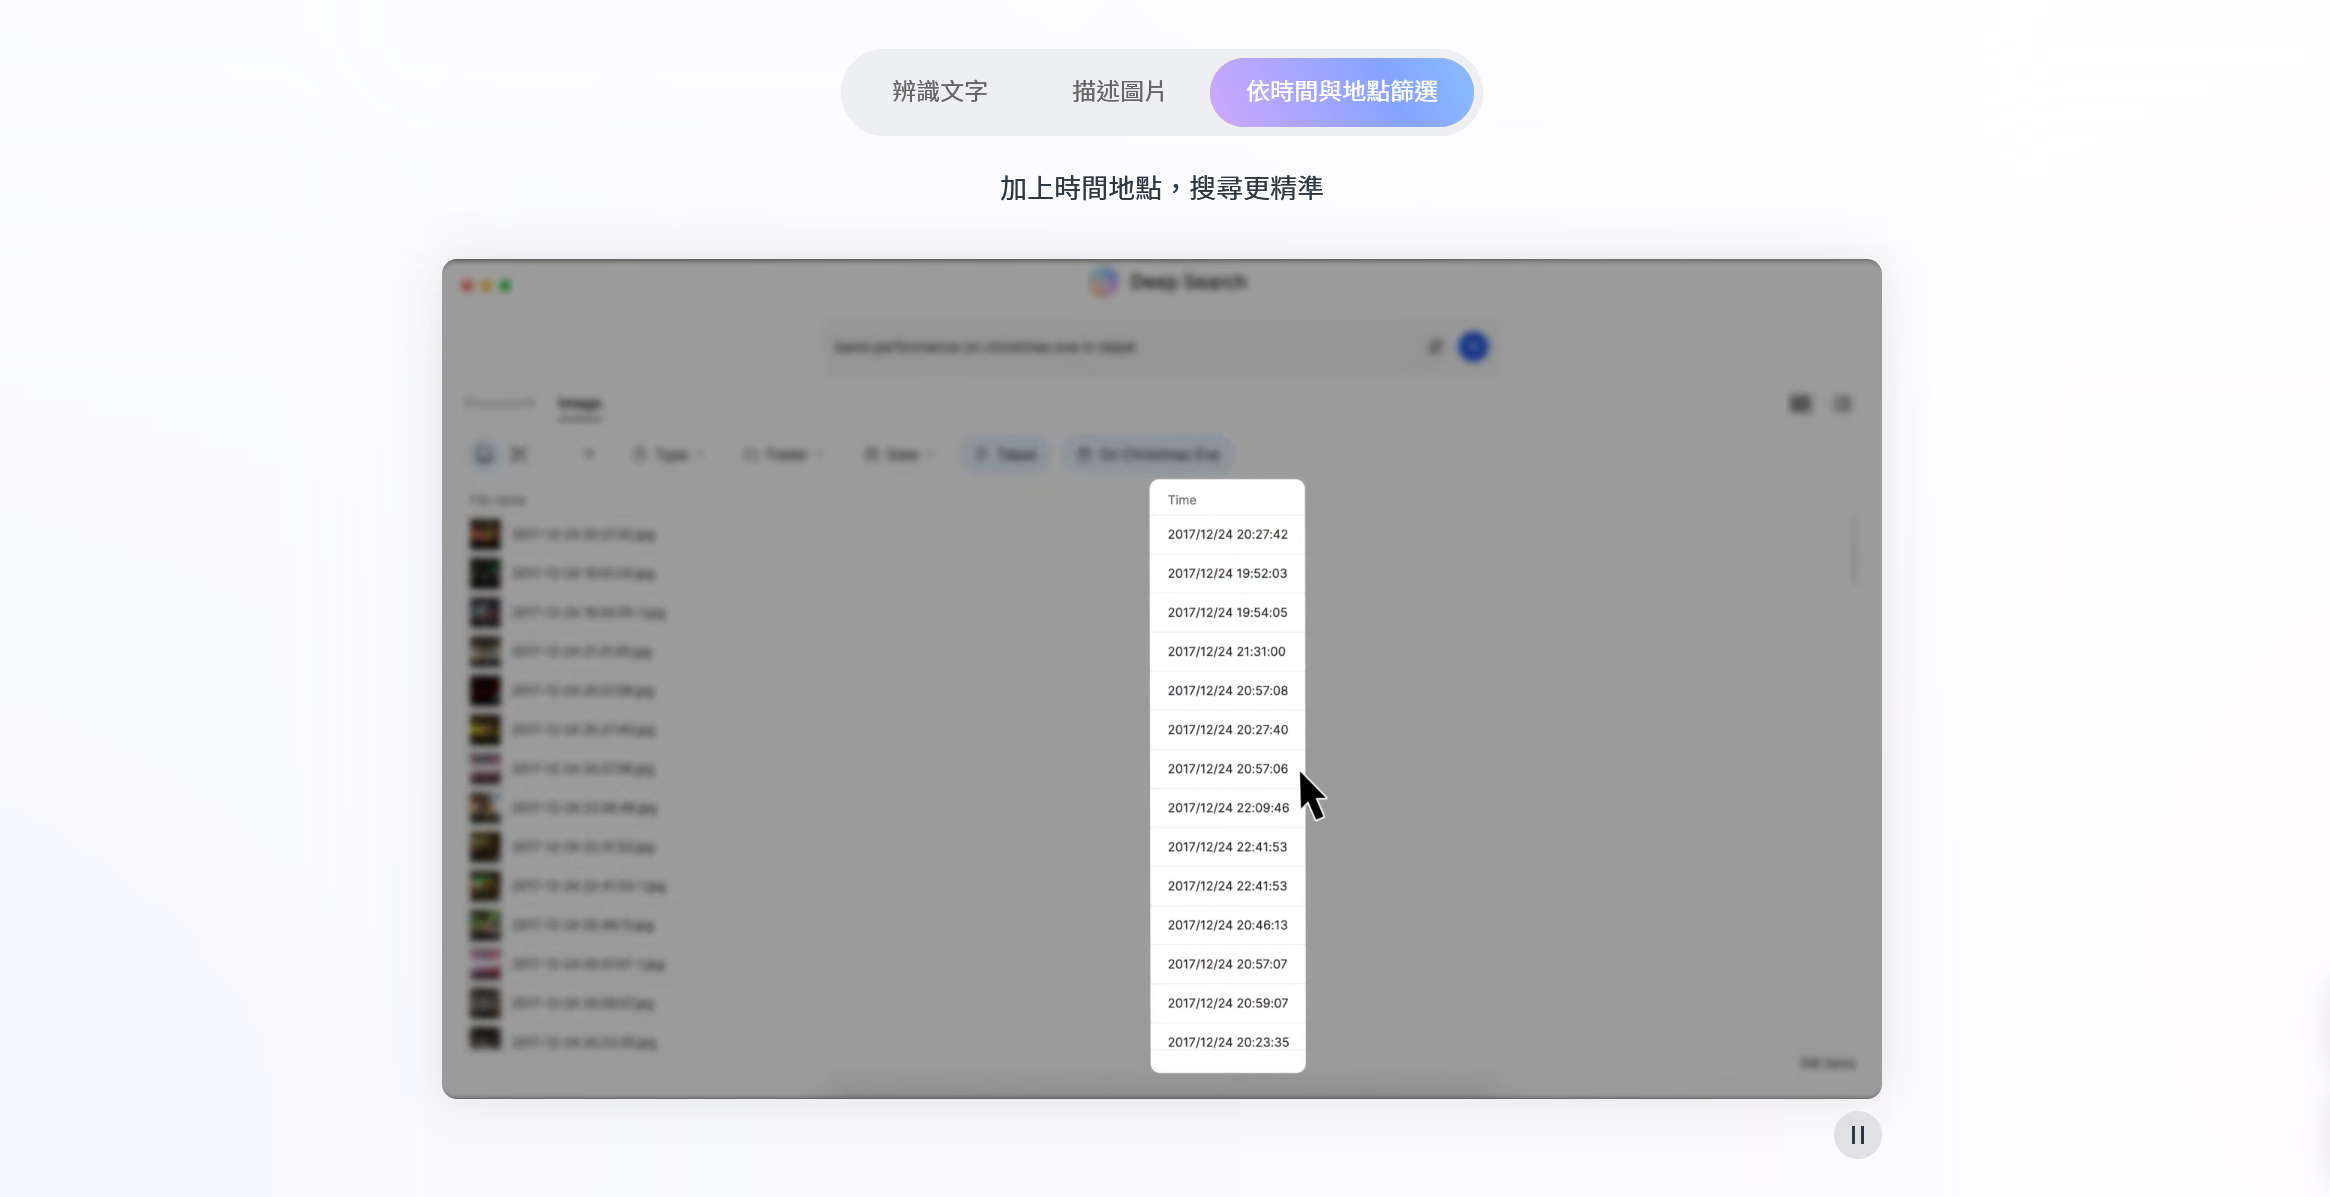Screen dimensions: 2330x1197
Task: Toggle the Taipei location filter chip
Action: pyautogui.click(x=1006, y=455)
